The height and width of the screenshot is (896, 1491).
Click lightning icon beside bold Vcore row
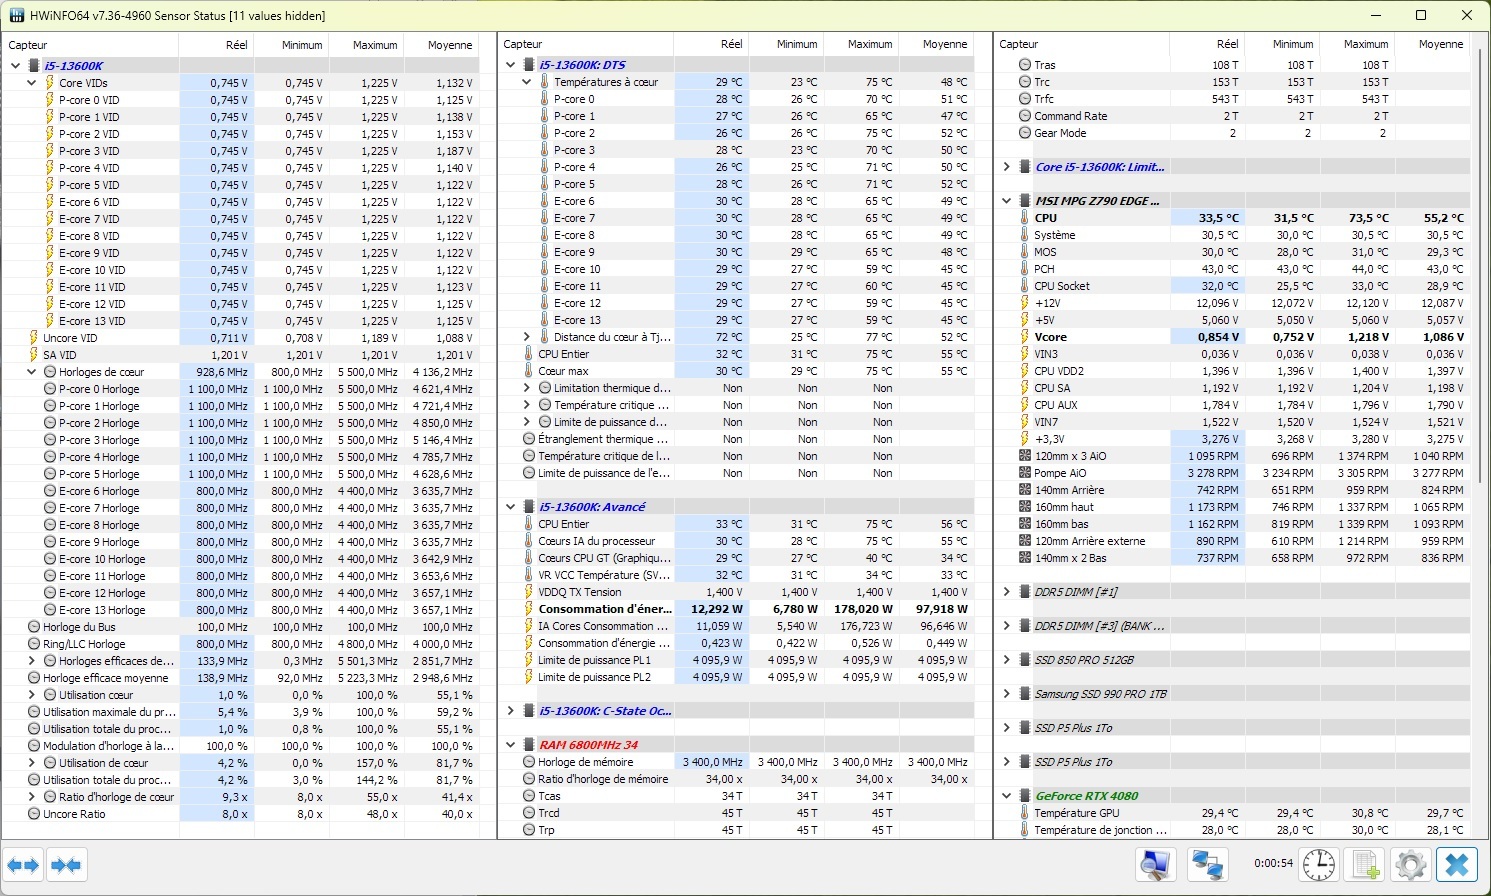(1025, 337)
